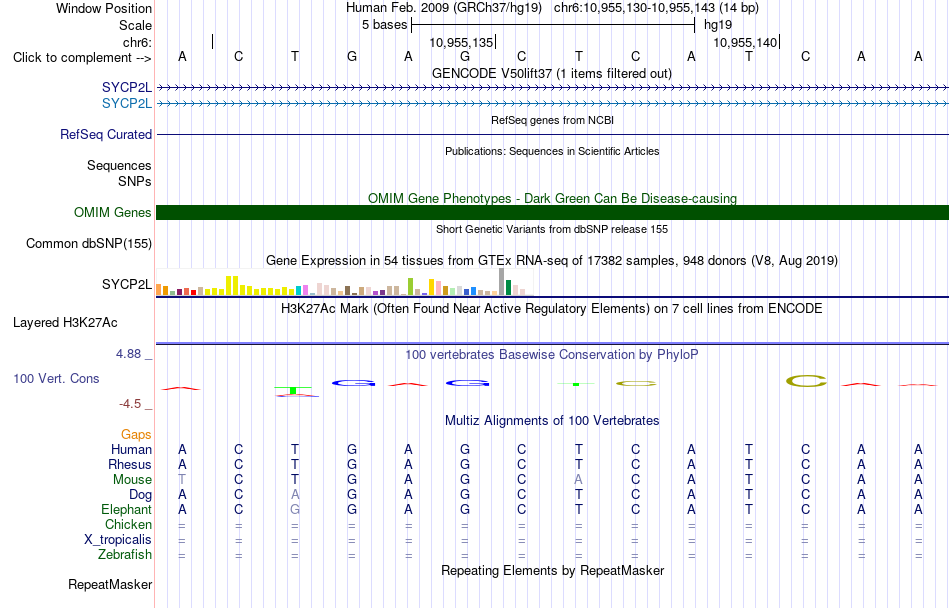Click the SNPs publications track label

click(x=135, y=181)
